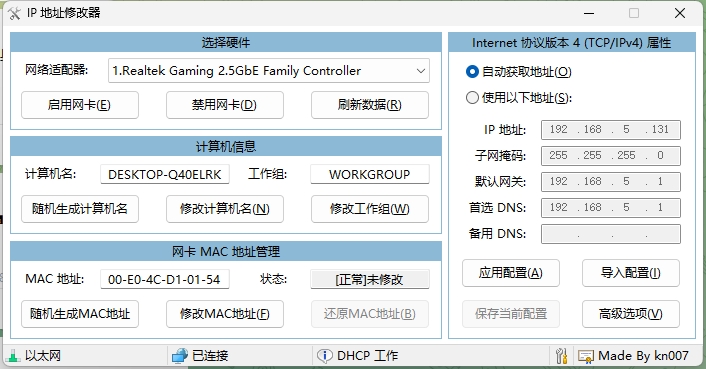Click 以太网 text in status bar
This screenshot has width=706, height=369.
(x=43, y=356)
